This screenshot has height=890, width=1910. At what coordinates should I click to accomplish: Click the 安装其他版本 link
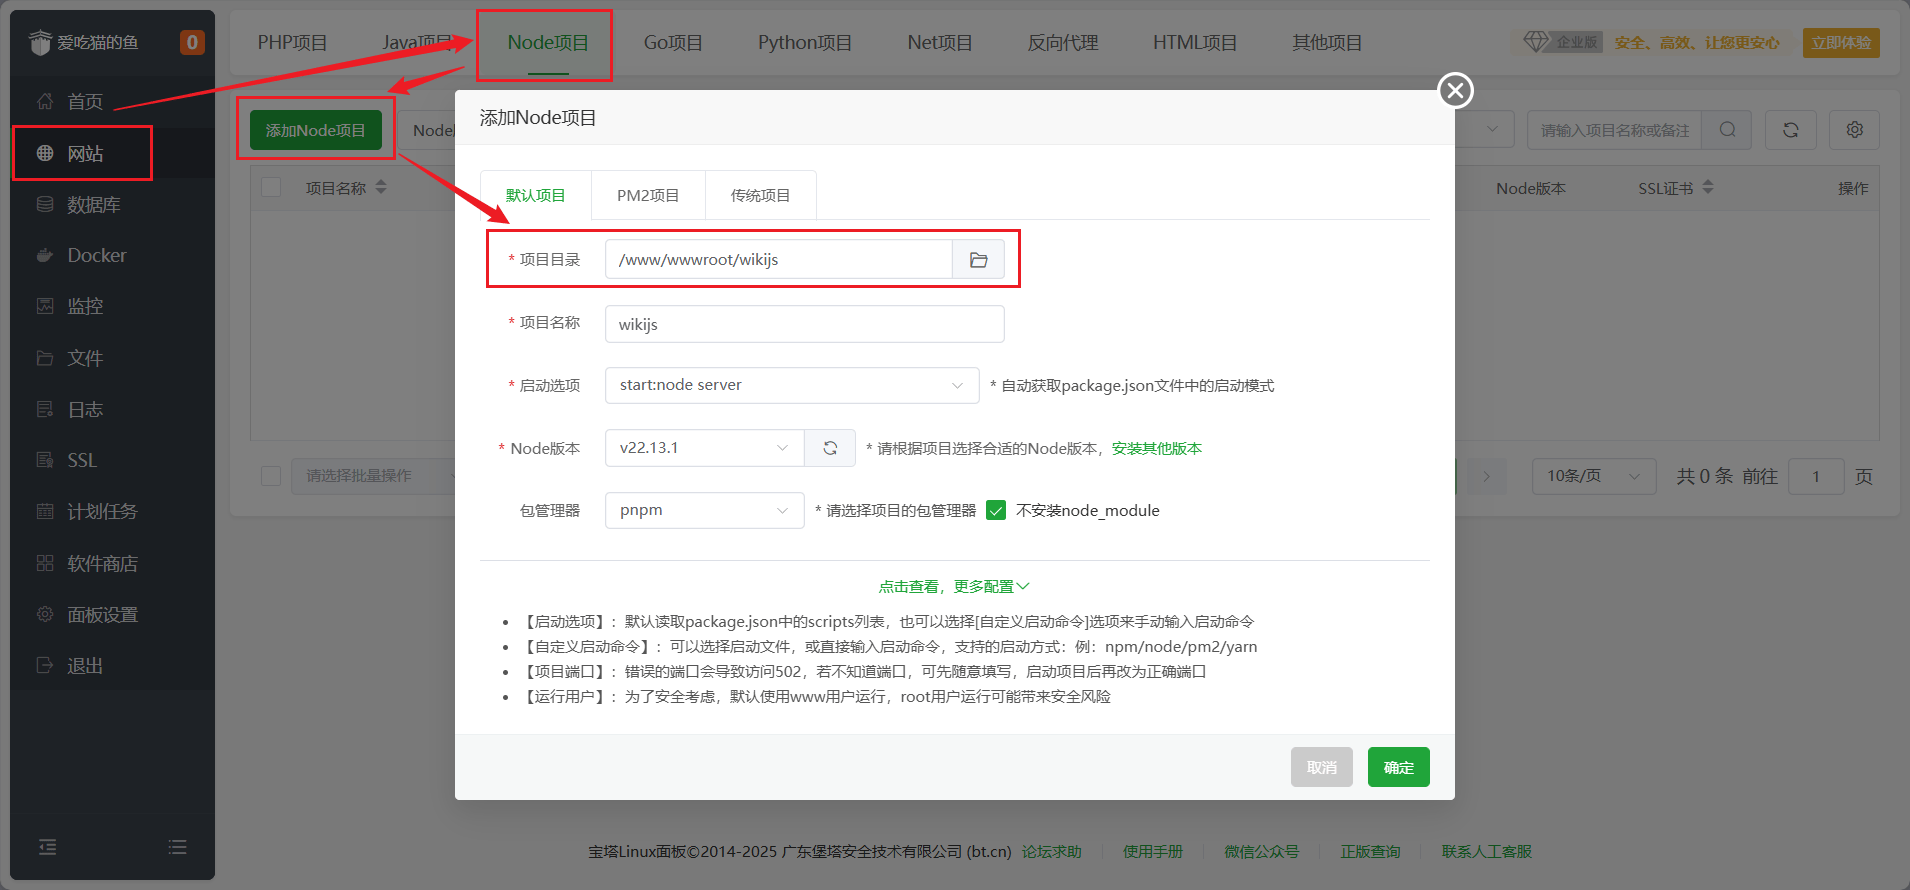pyautogui.click(x=1156, y=448)
